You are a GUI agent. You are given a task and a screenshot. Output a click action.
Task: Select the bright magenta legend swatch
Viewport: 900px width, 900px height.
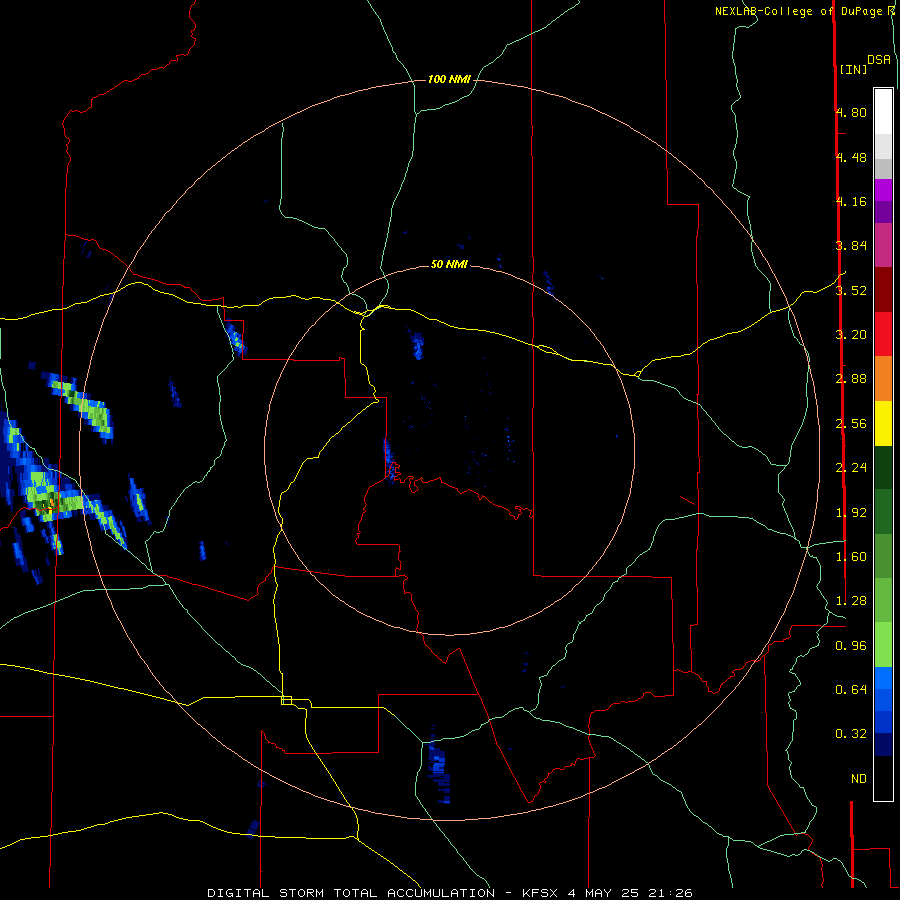point(883,190)
